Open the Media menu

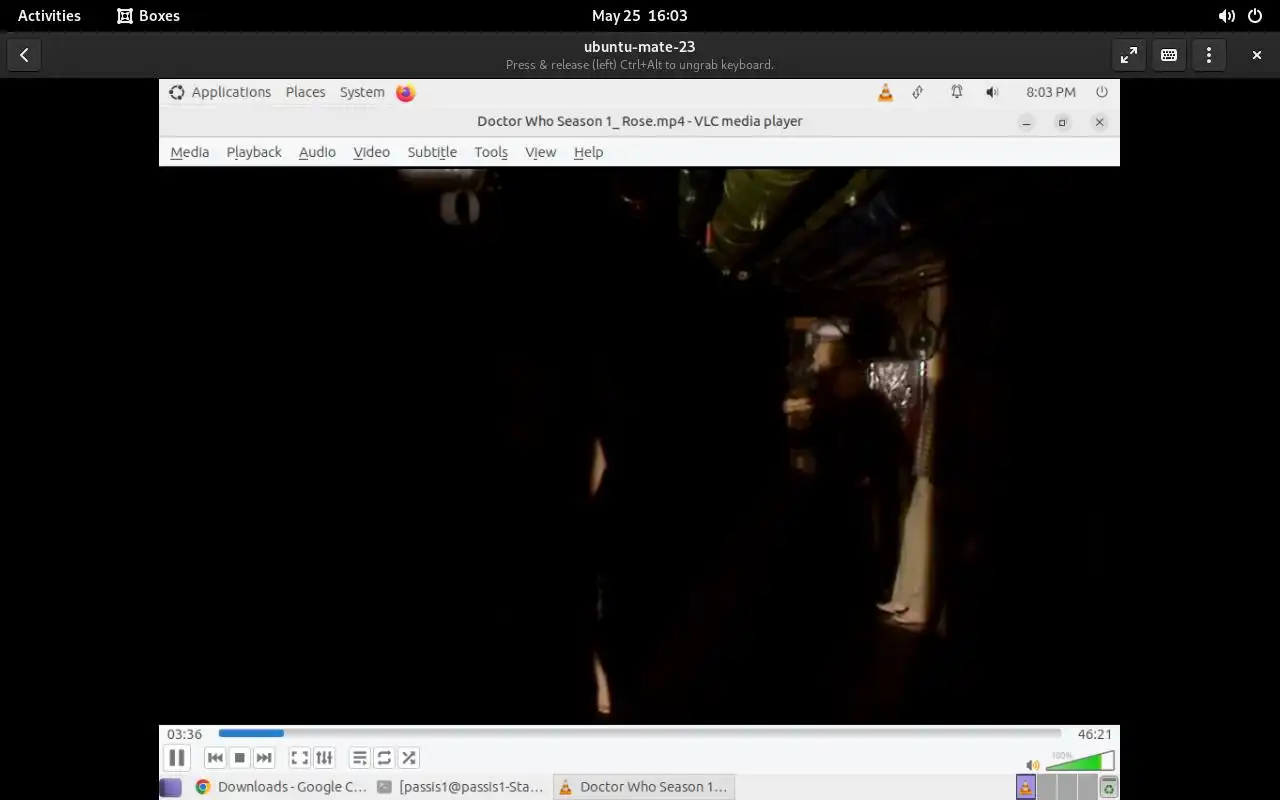pos(189,152)
